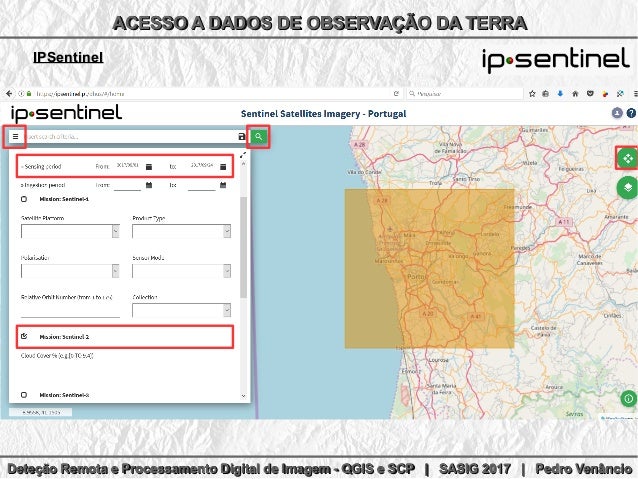Open the Collection dropdown

(181, 311)
